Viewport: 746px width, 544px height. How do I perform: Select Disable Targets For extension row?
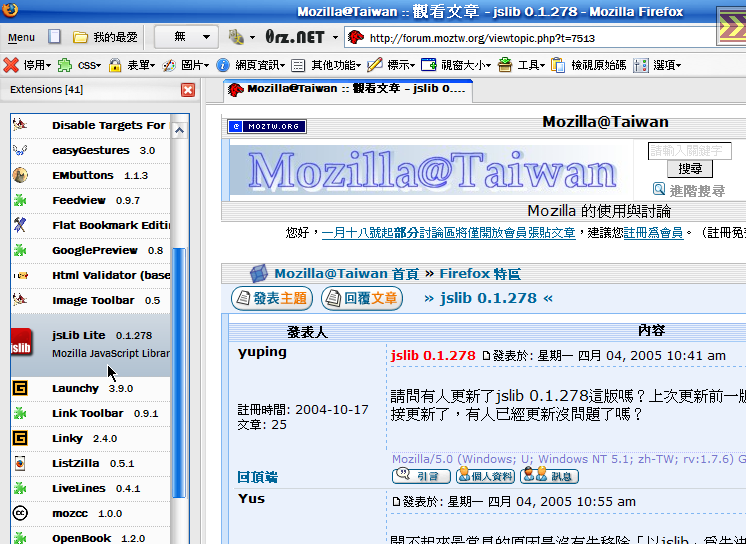tap(90, 126)
